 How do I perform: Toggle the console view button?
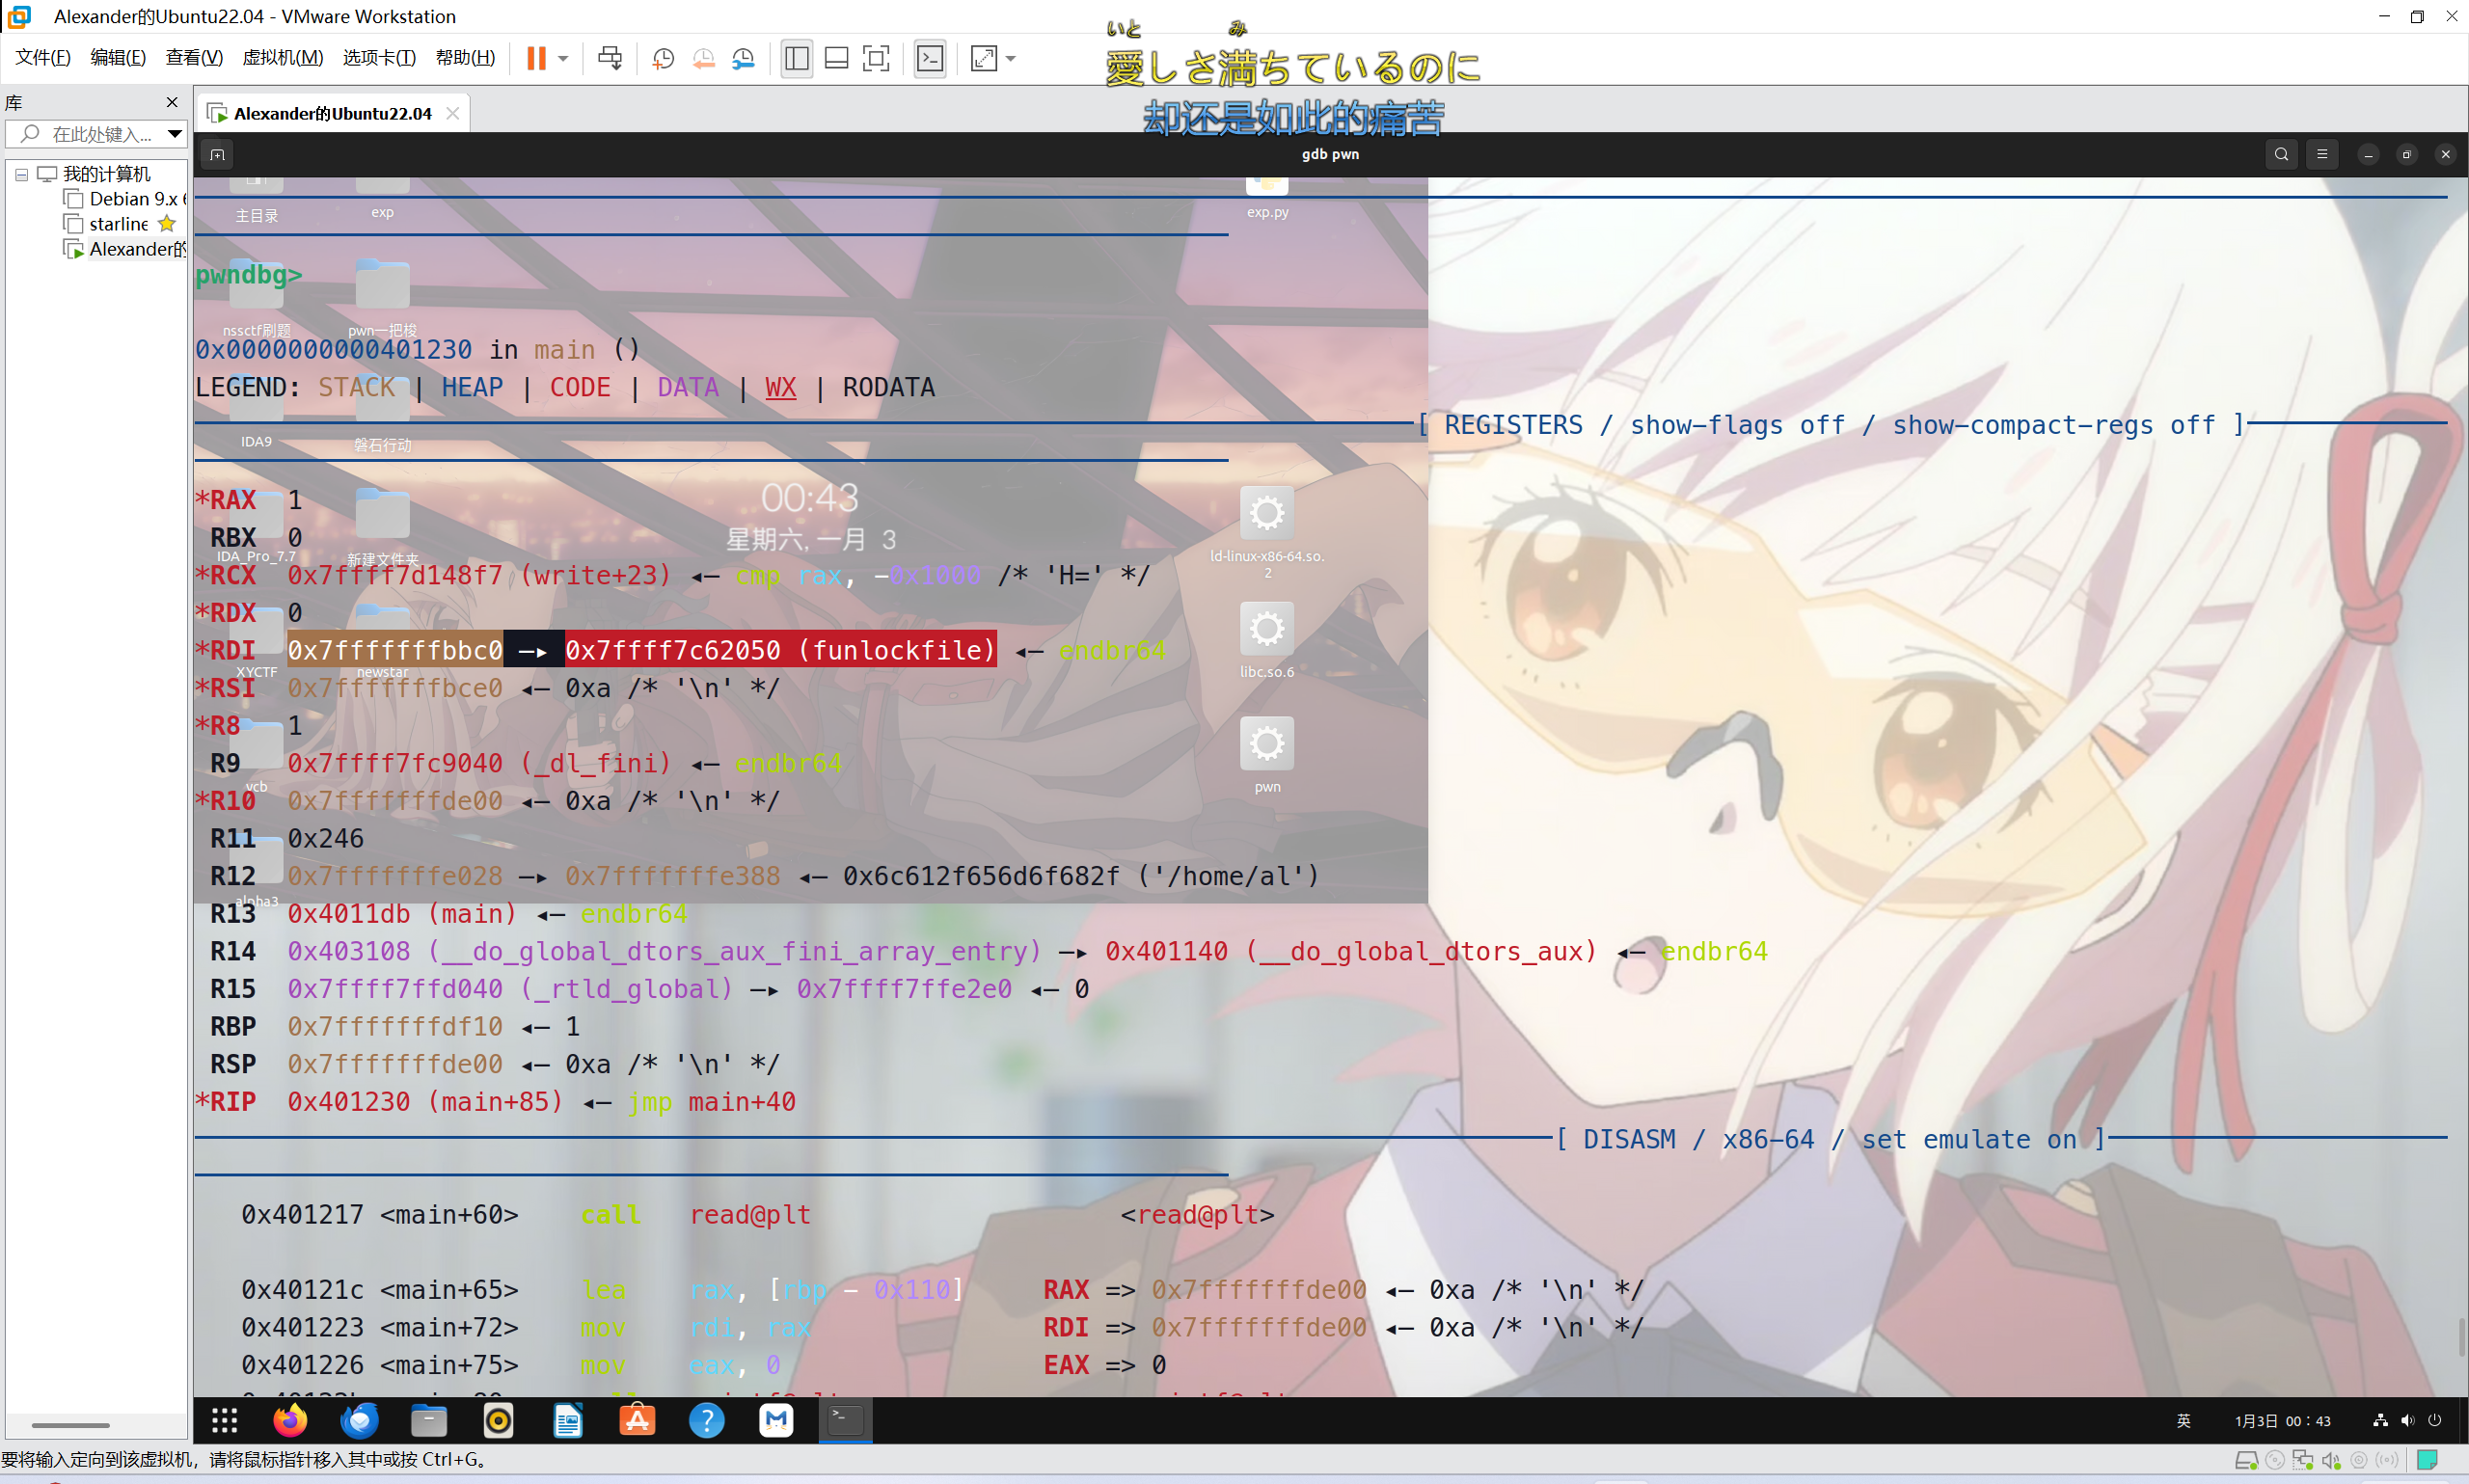[930, 58]
